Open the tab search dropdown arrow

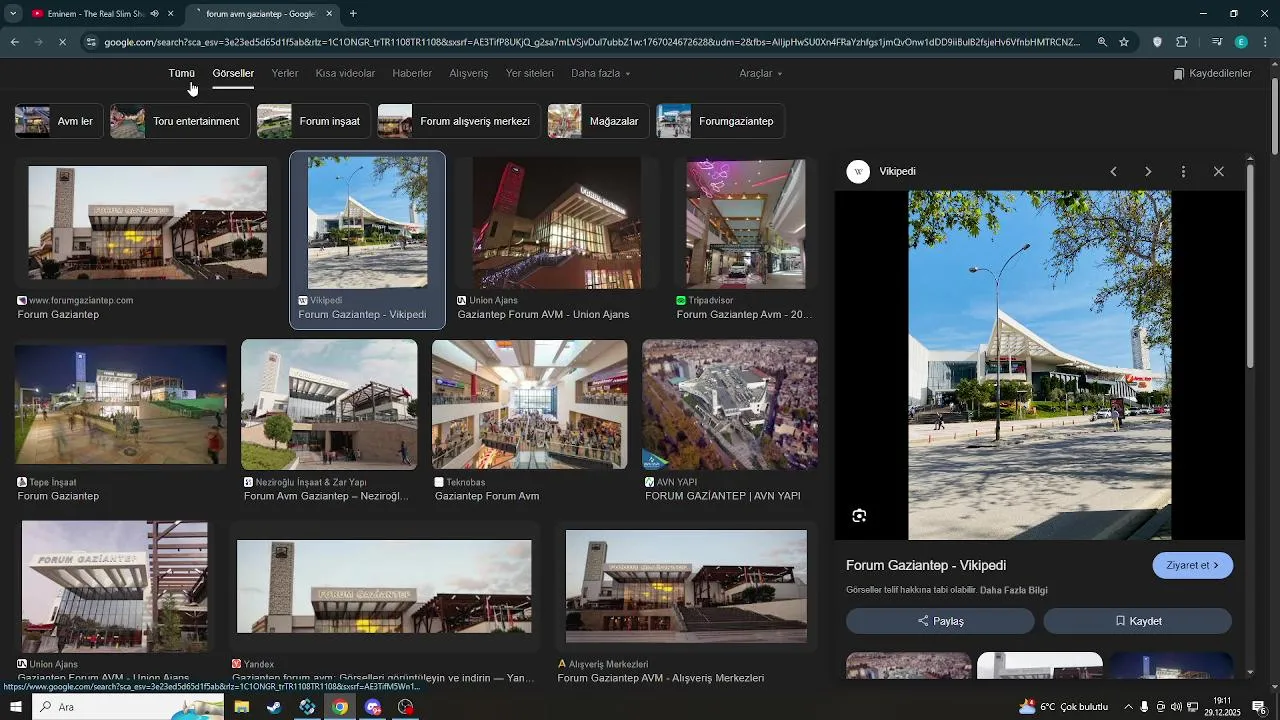click(12, 14)
